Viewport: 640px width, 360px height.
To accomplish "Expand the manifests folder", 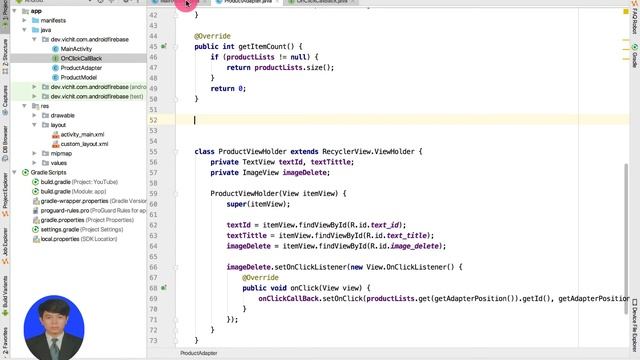I will (x=24, y=20).
